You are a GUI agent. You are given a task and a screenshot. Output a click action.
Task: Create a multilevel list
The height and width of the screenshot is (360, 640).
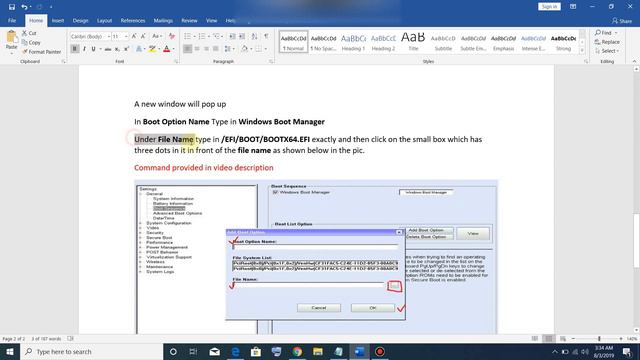tap(216, 36)
